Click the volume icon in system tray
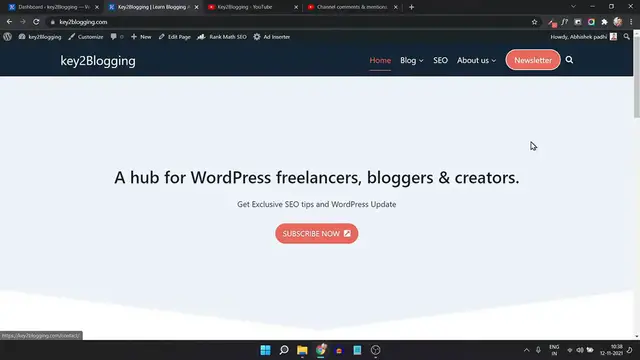This screenshot has width=640, height=360. click(x=580, y=350)
